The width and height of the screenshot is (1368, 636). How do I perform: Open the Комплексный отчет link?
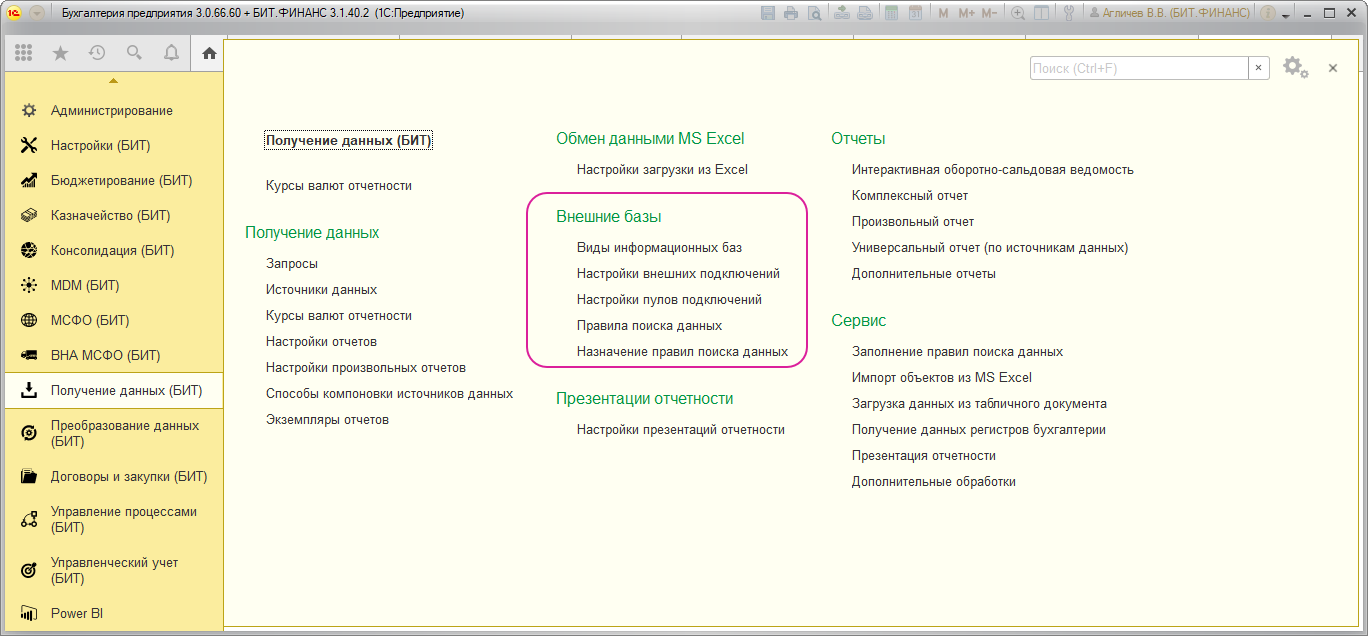(910, 196)
